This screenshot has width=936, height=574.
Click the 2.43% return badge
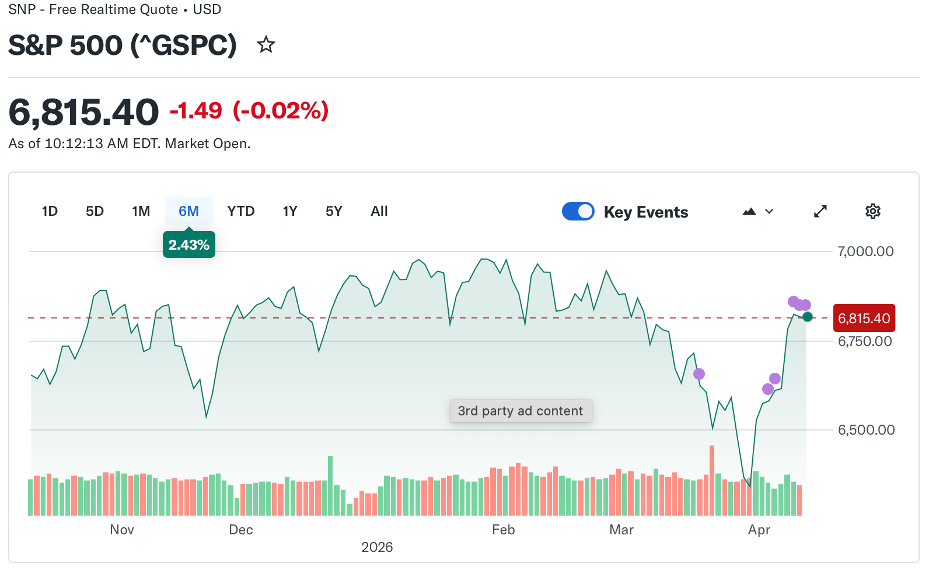pyautogui.click(x=188, y=244)
